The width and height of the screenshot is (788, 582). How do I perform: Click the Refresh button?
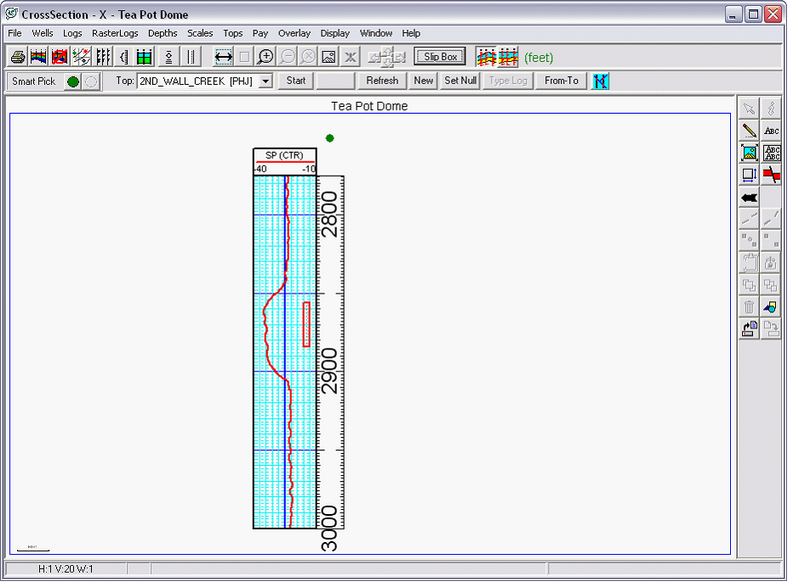click(382, 81)
